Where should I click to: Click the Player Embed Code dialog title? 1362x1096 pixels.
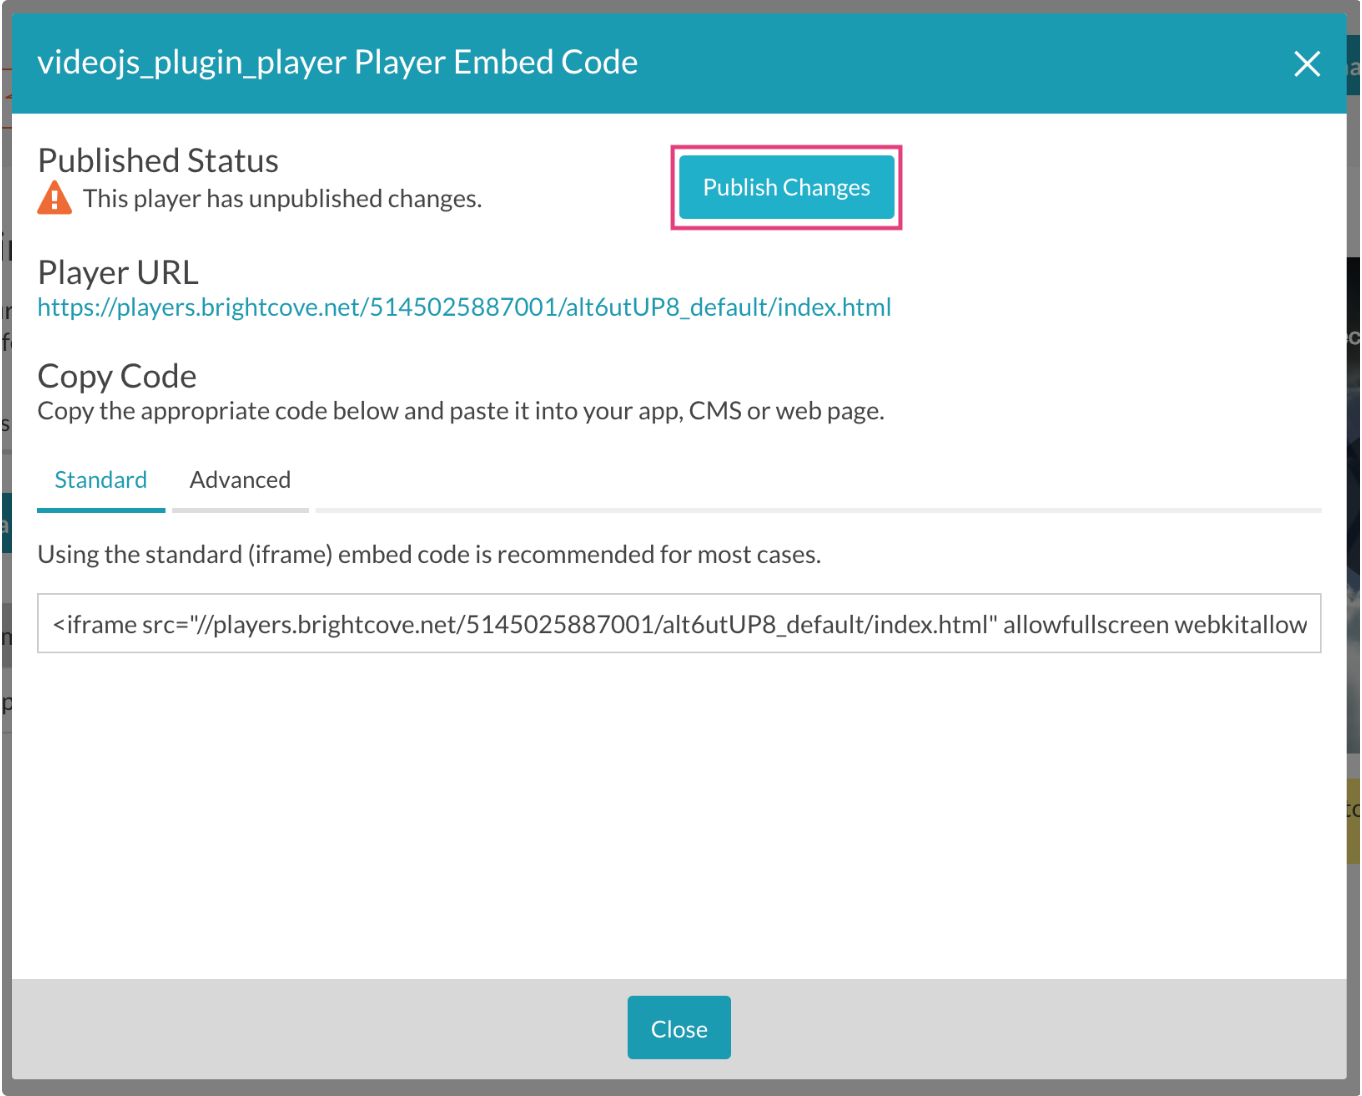337,62
